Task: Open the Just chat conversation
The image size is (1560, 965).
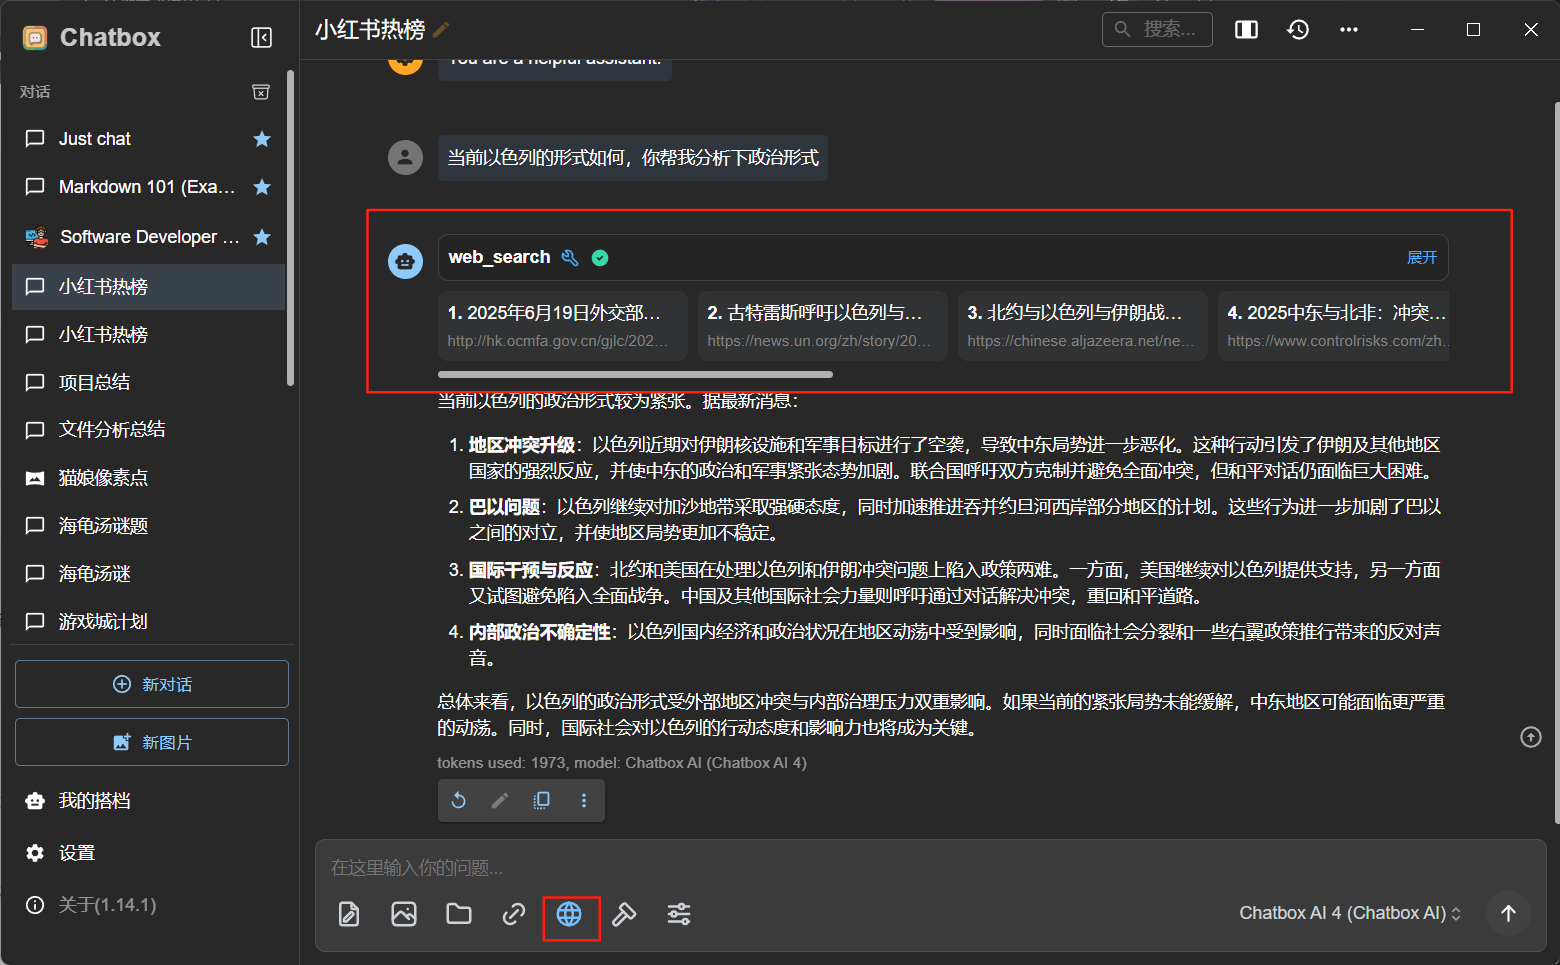Action: click(149, 139)
